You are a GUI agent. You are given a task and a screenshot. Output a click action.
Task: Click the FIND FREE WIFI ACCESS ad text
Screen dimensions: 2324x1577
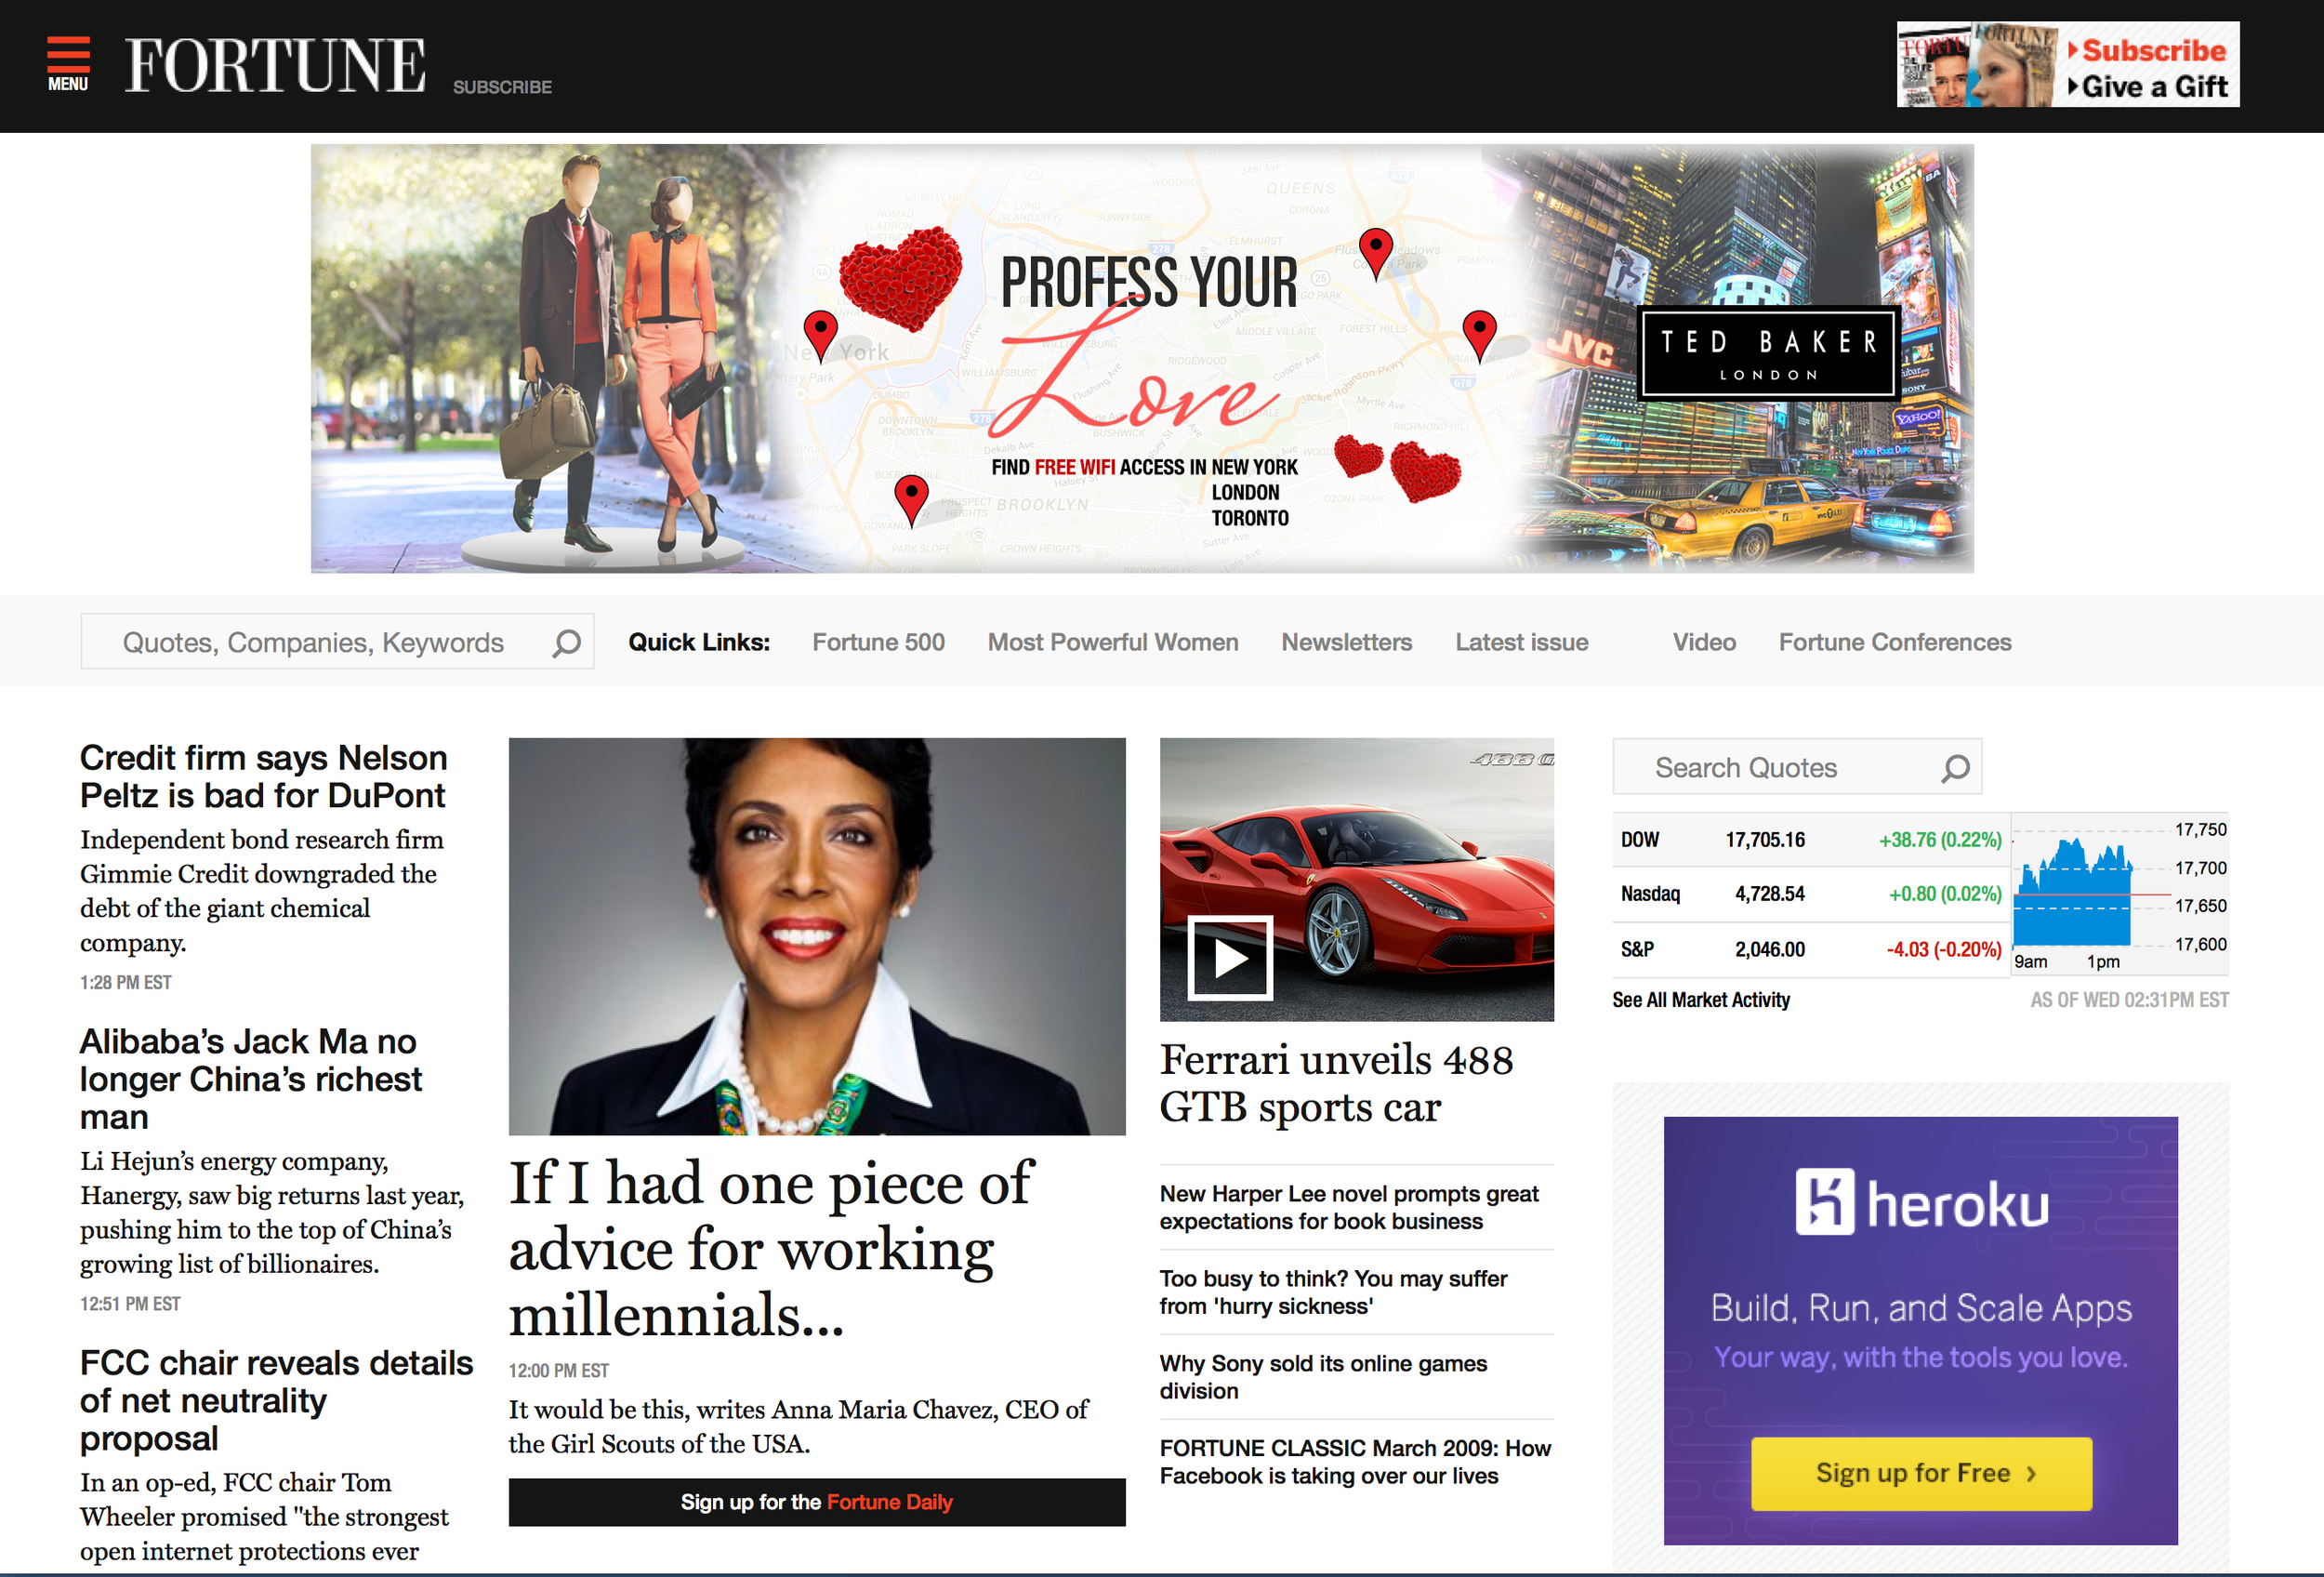(1144, 492)
